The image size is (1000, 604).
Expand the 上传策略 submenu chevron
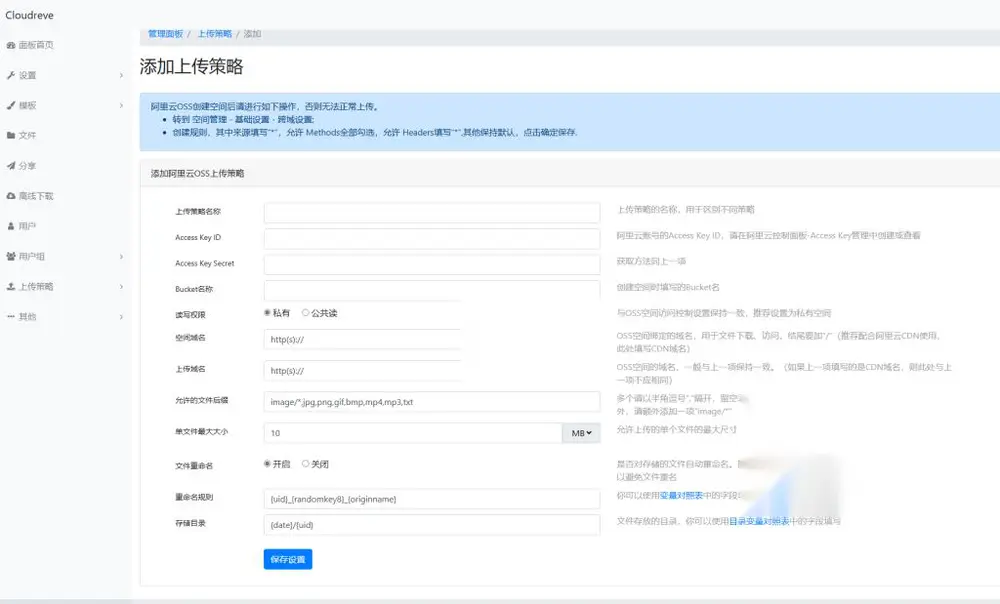(121, 286)
